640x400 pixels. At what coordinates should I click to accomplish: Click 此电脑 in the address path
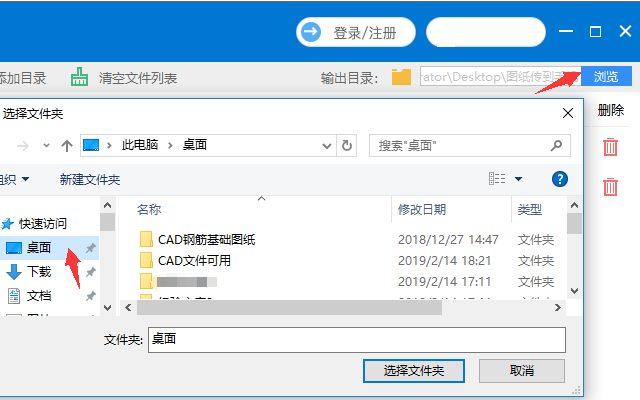(140, 145)
